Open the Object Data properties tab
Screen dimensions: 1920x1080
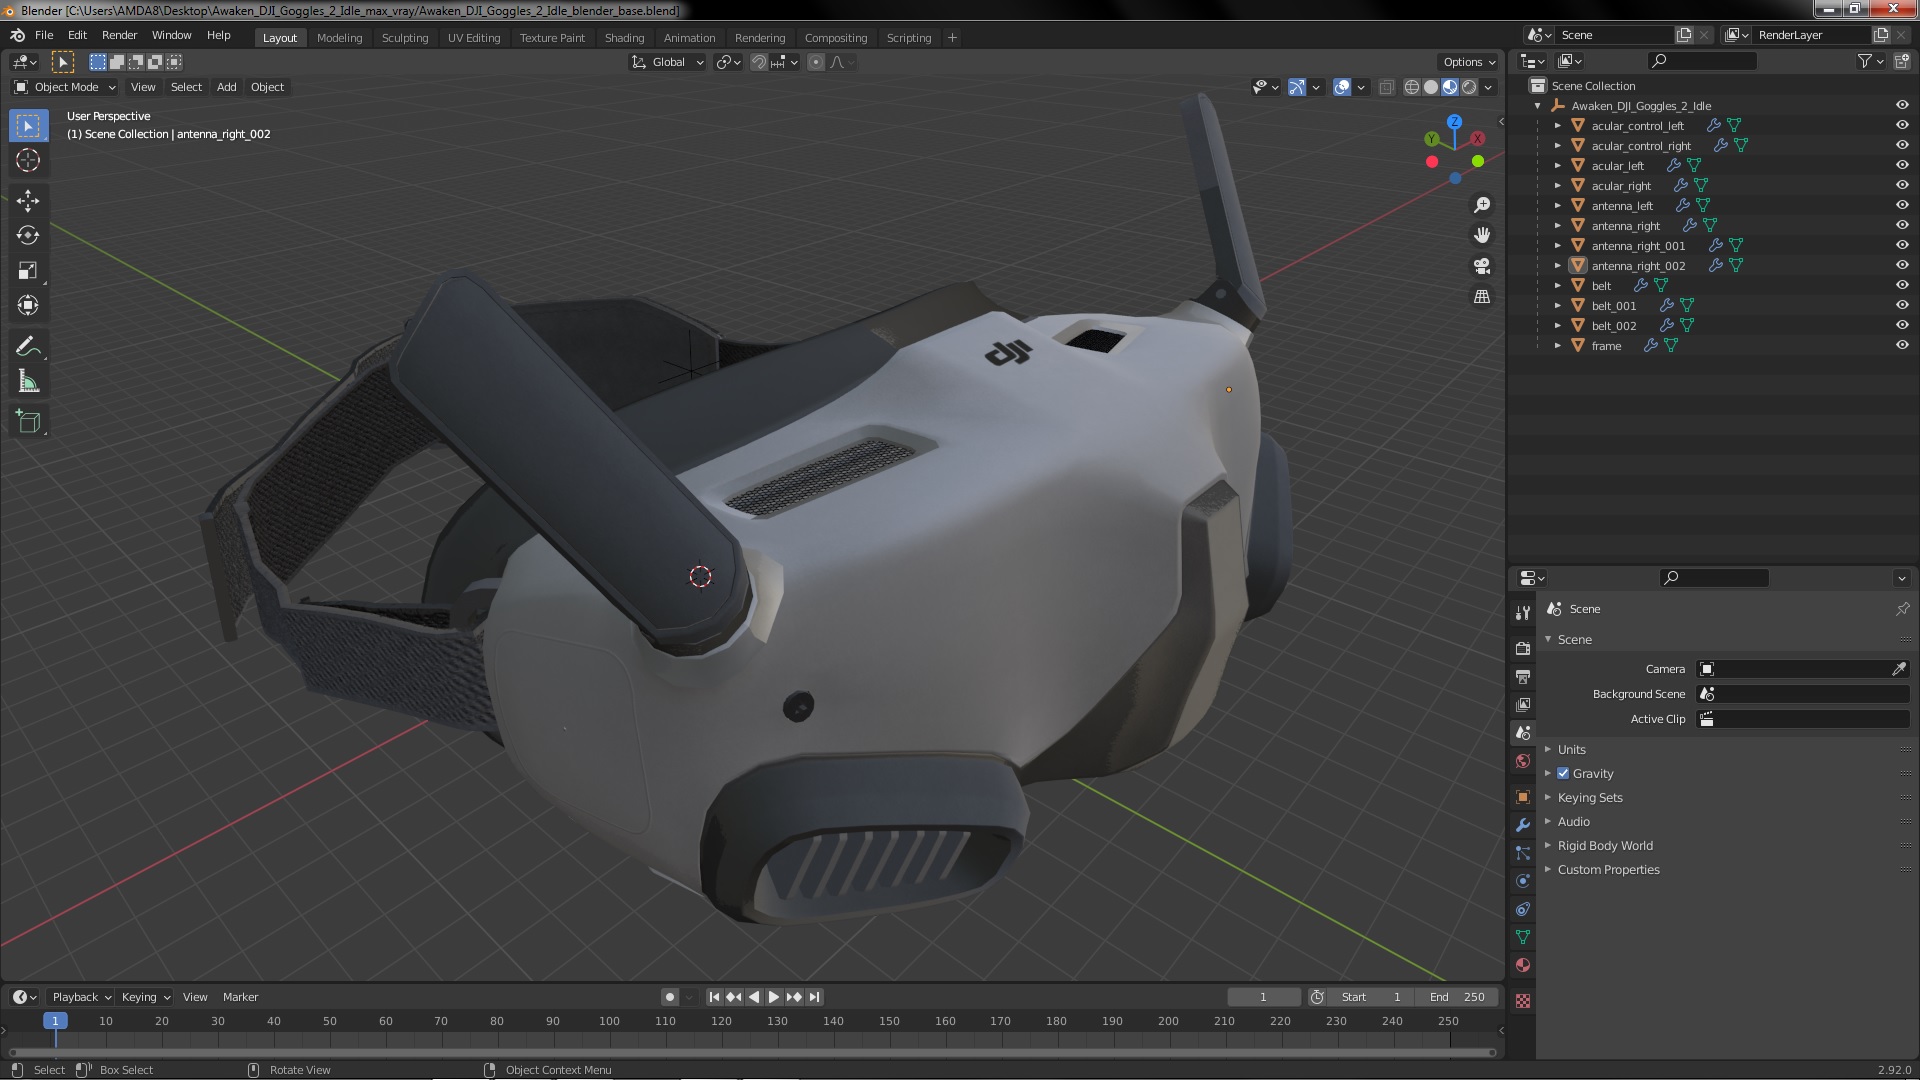point(1523,937)
